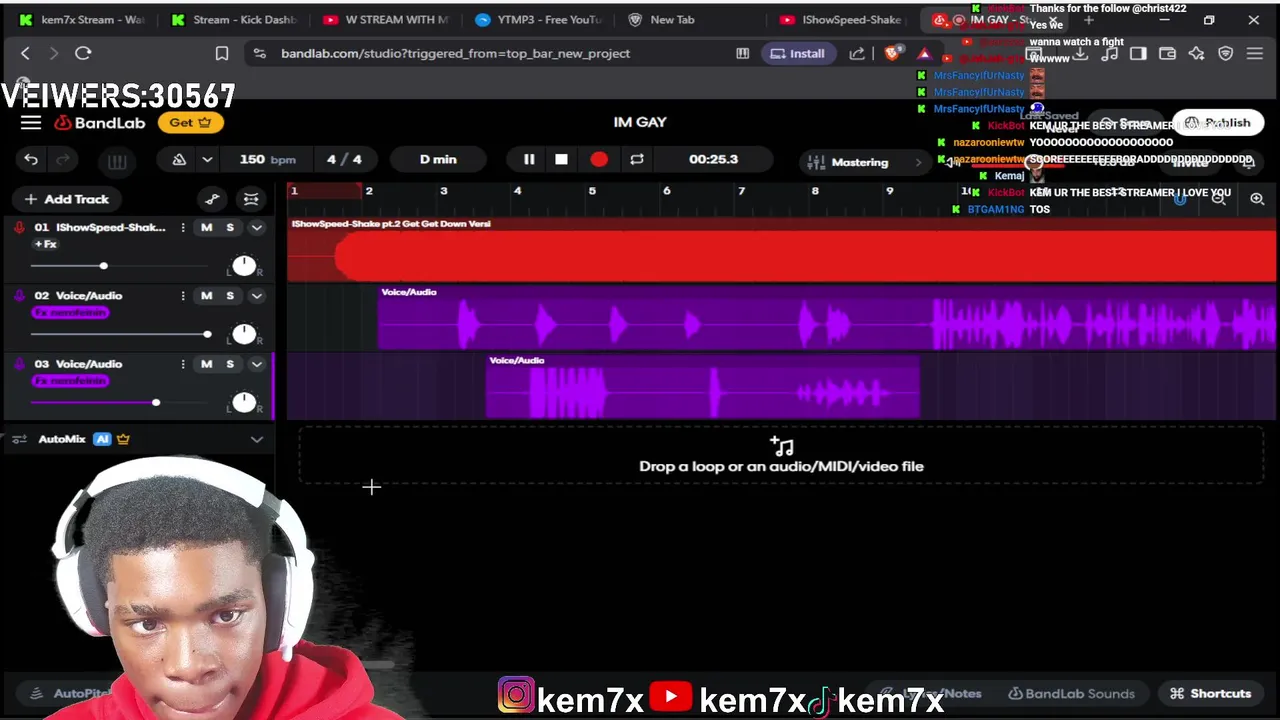The width and height of the screenshot is (1280, 720).
Task: Solo track 01 IShowSpeed-Shake
Action: point(230,227)
